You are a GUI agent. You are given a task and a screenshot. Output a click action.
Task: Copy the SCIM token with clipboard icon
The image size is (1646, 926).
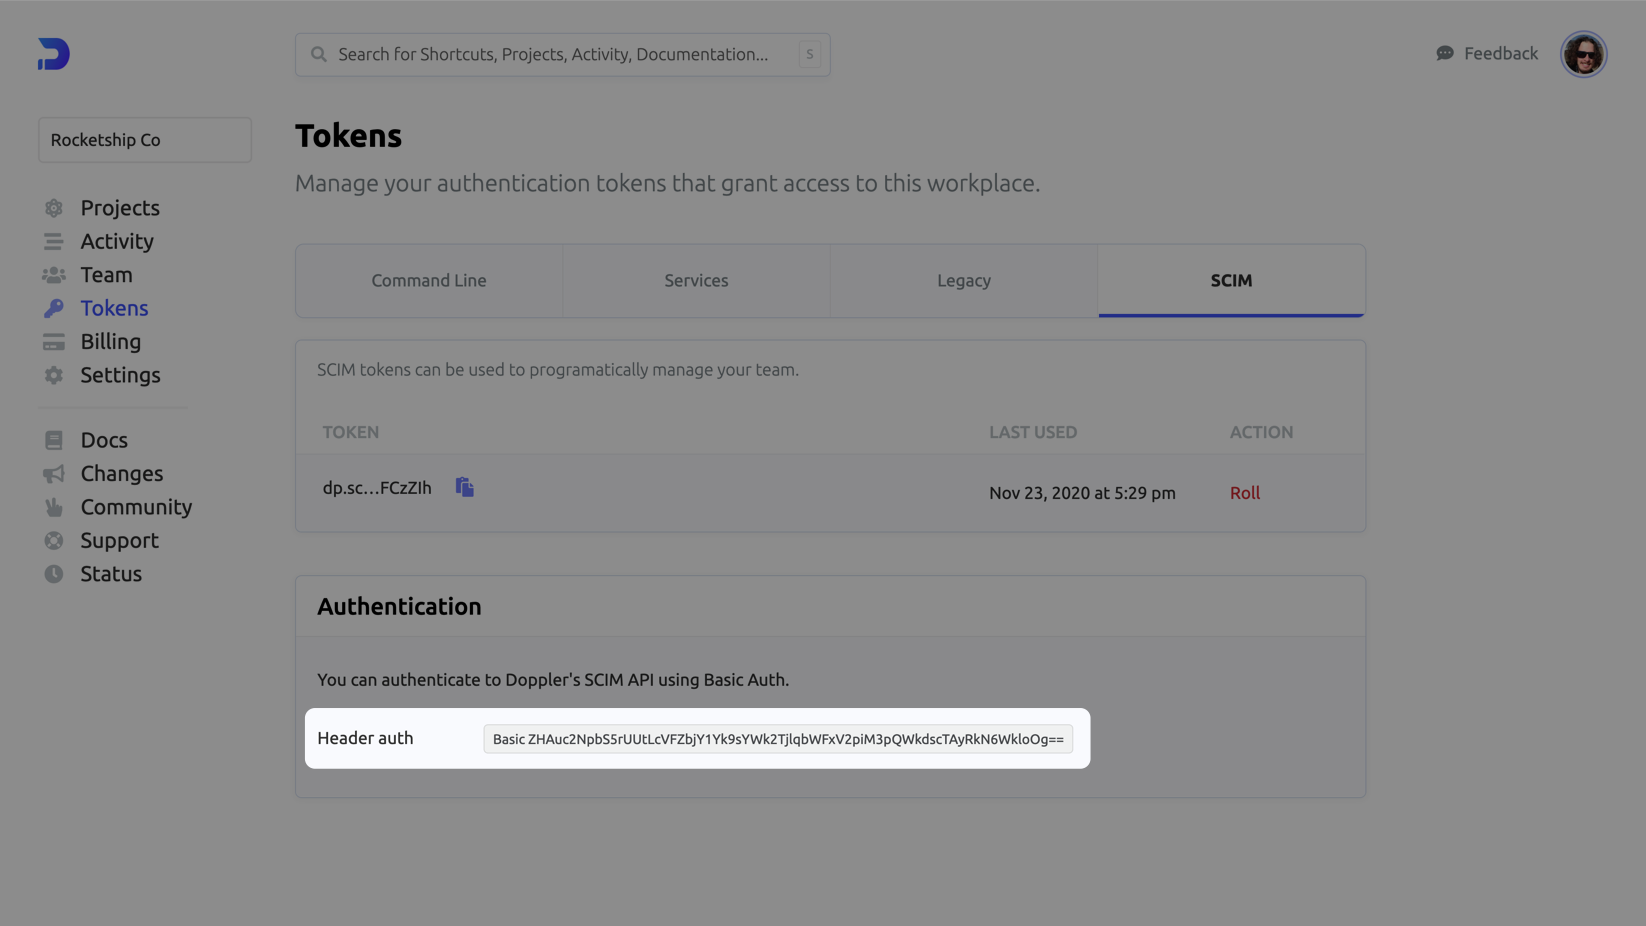[x=465, y=487]
